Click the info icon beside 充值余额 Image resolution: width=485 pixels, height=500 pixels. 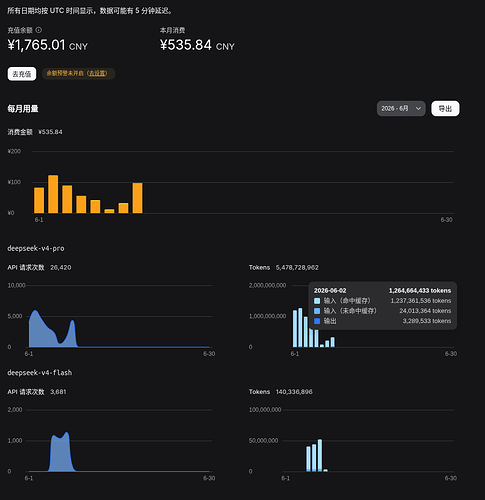pyautogui.click(x=39, y=30)
